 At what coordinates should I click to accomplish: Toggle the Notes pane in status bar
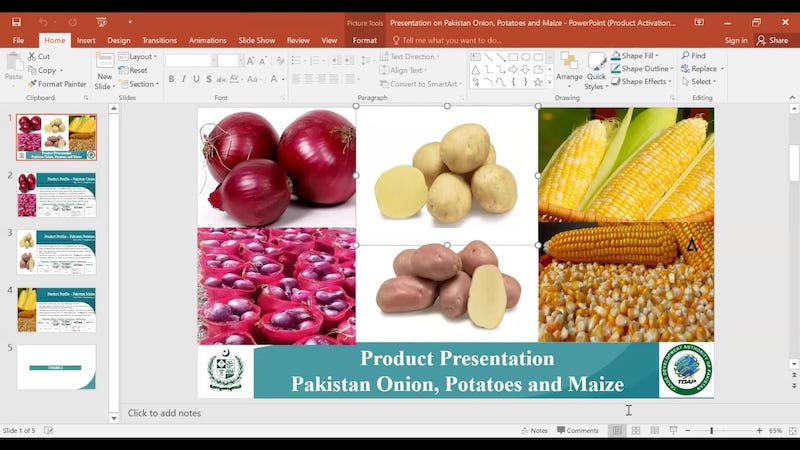[x=534, y=430]
